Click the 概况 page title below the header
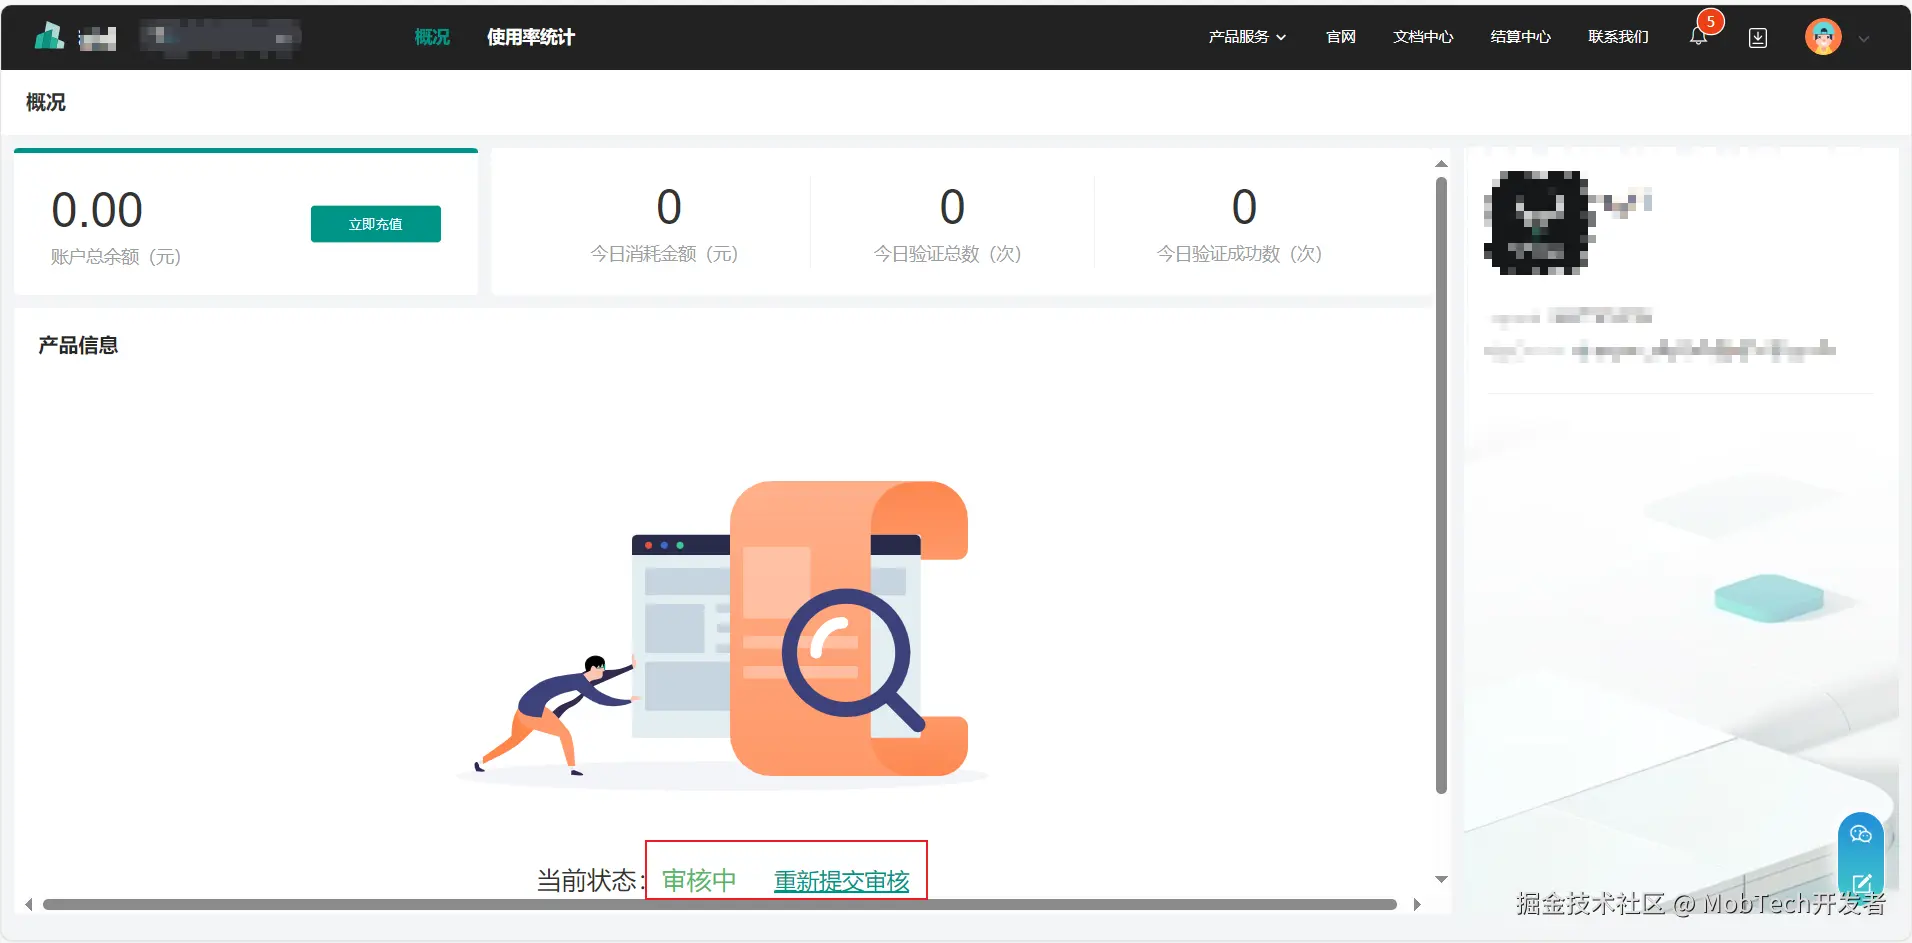This screenshot has height=943, width=1912. 46,102
